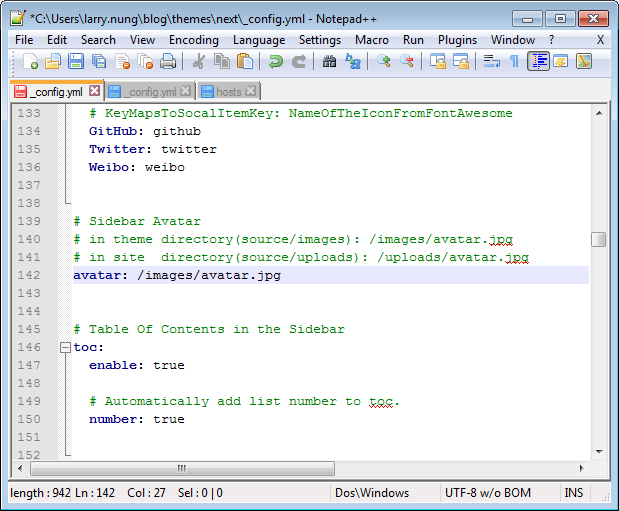Image resolution: width=619 pixels, height=511 pixels.
Task: Open the Macro menu
Action: coord(372,40)
